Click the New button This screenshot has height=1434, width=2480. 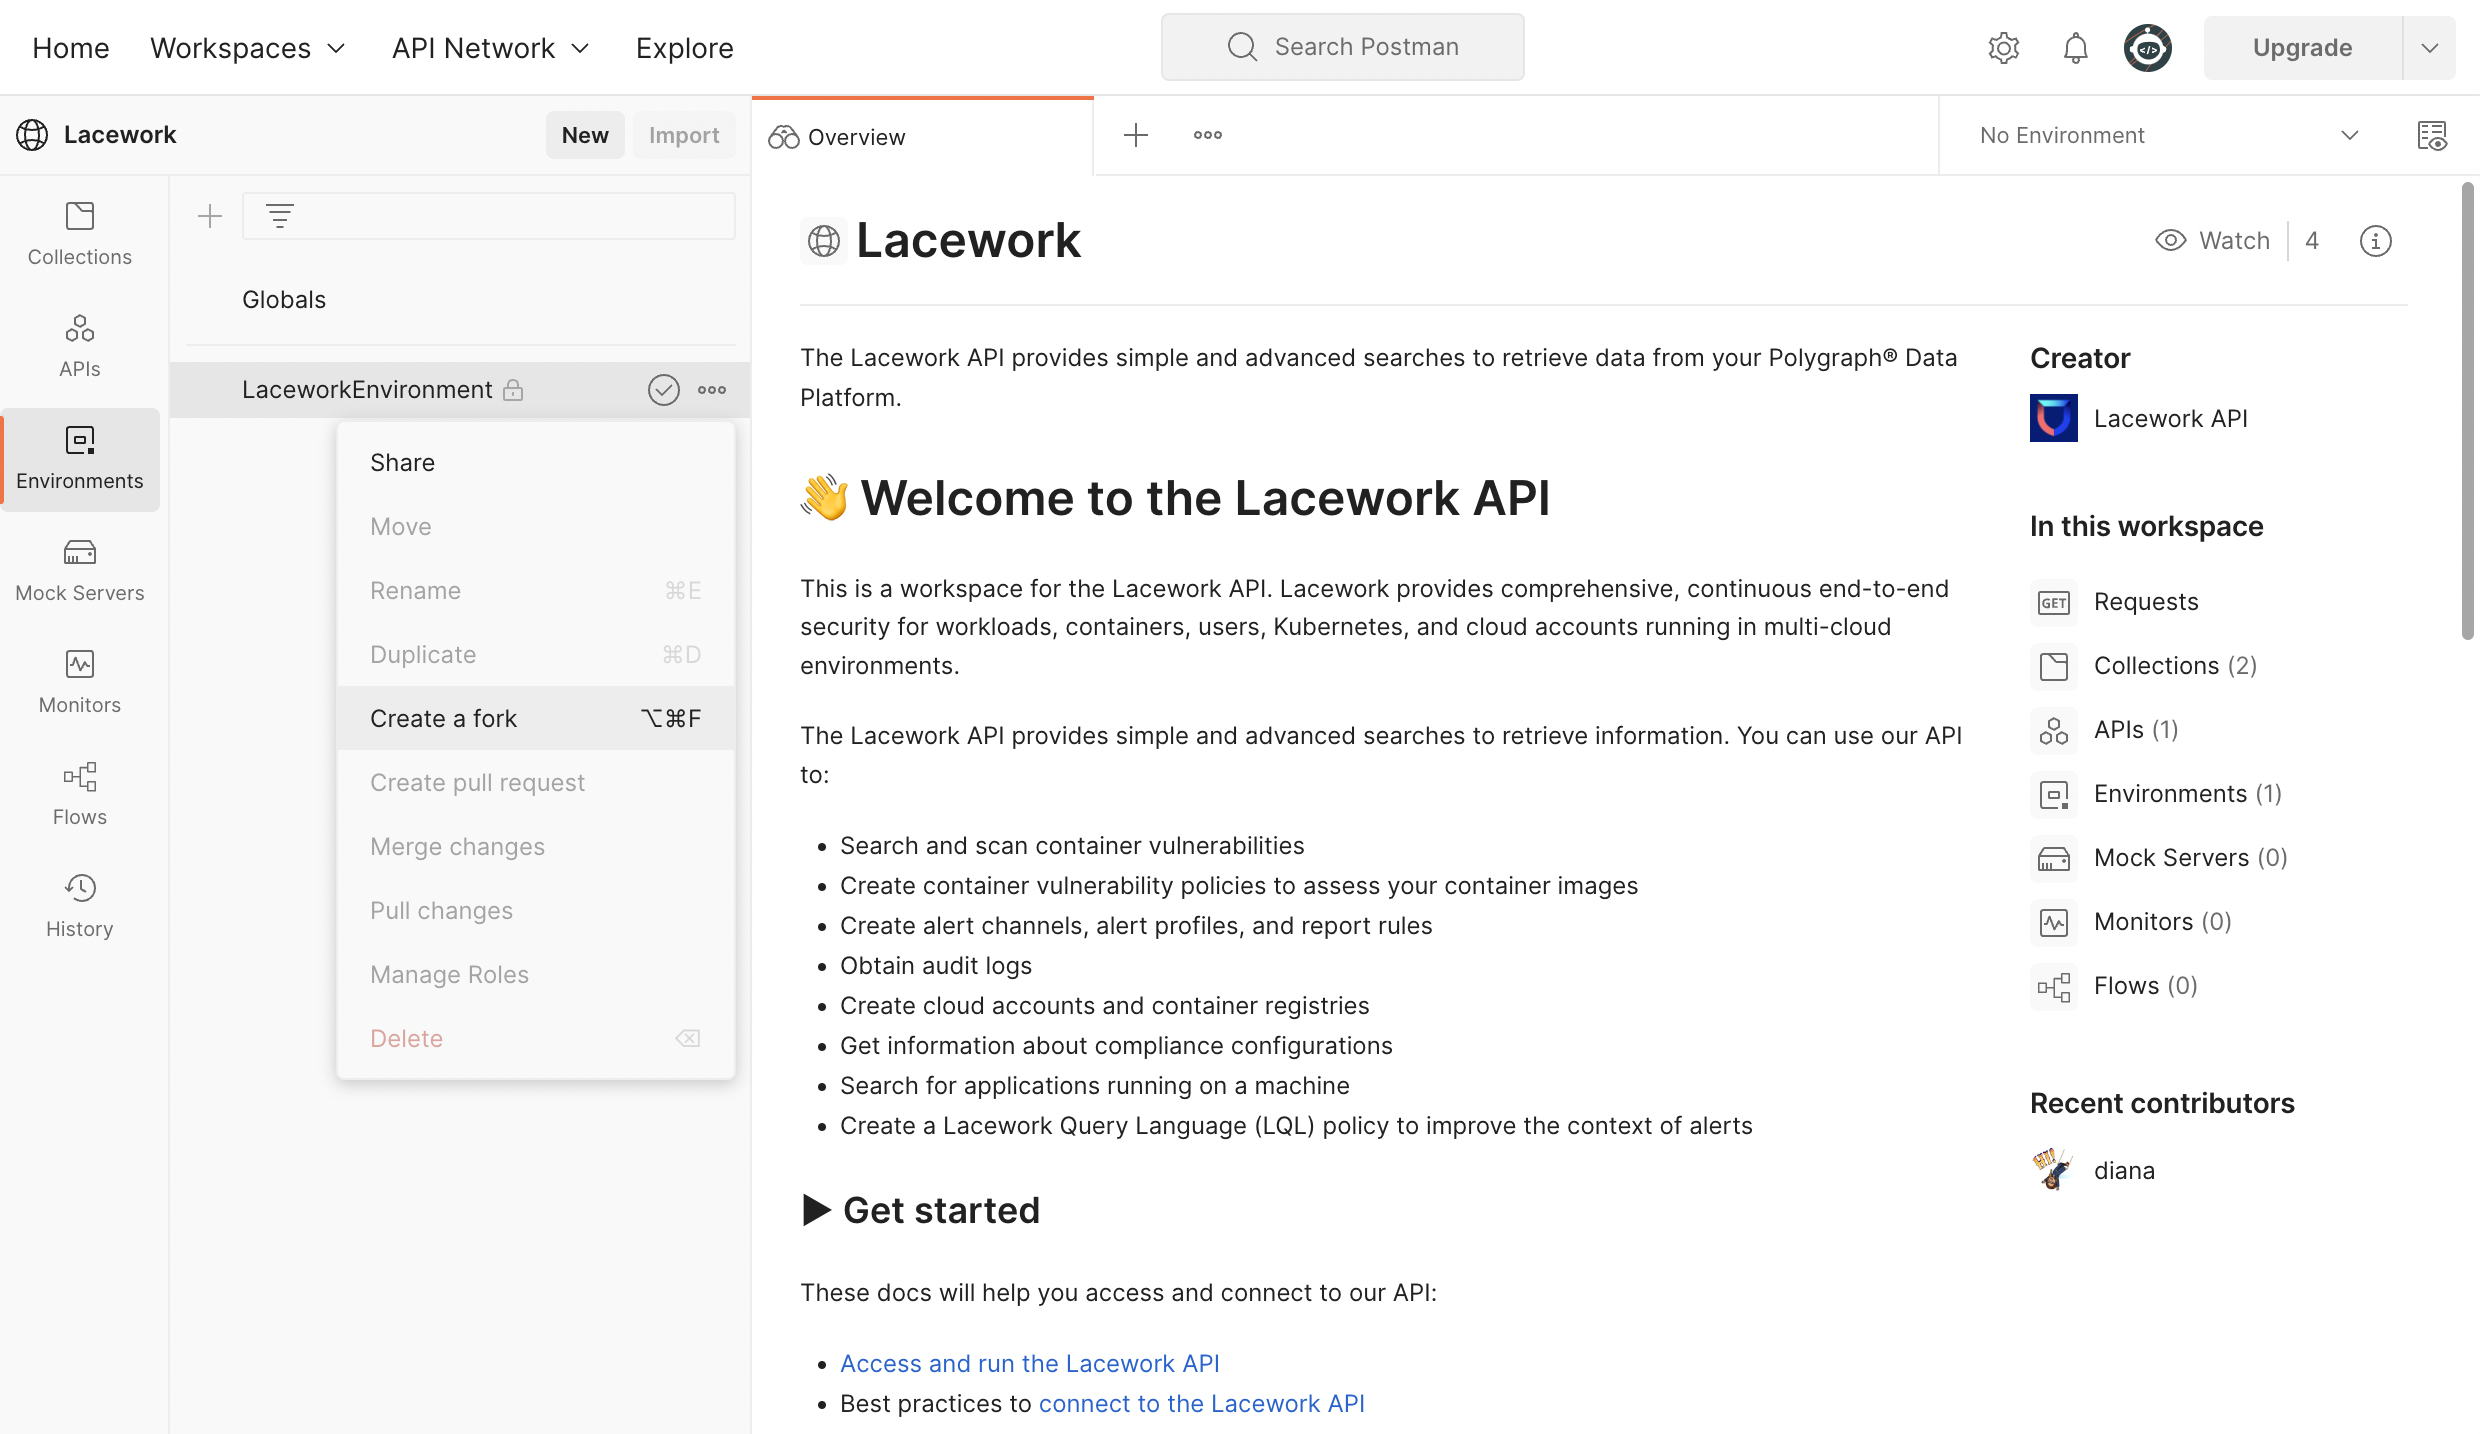[585, 134]
